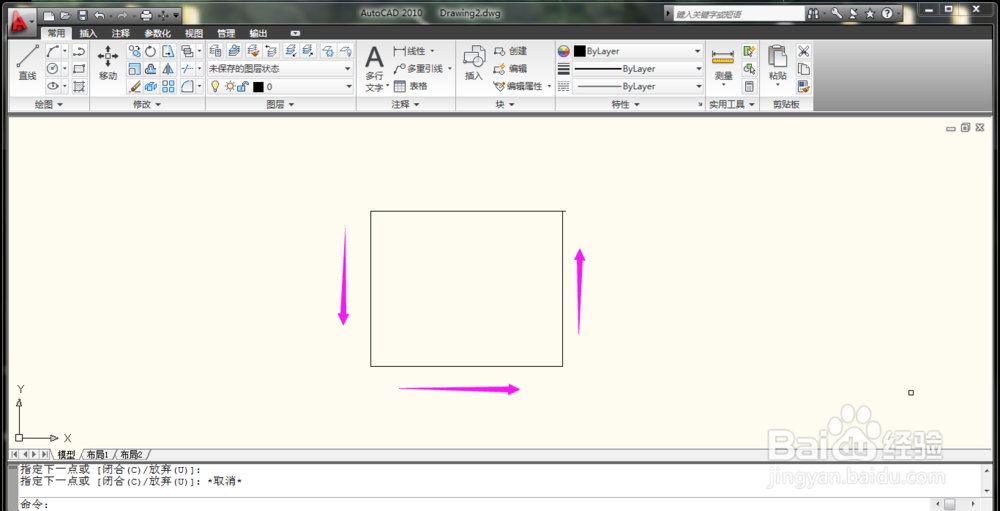
Task: Switch to the 注释 ribbon tab
Action: [121, 34]
